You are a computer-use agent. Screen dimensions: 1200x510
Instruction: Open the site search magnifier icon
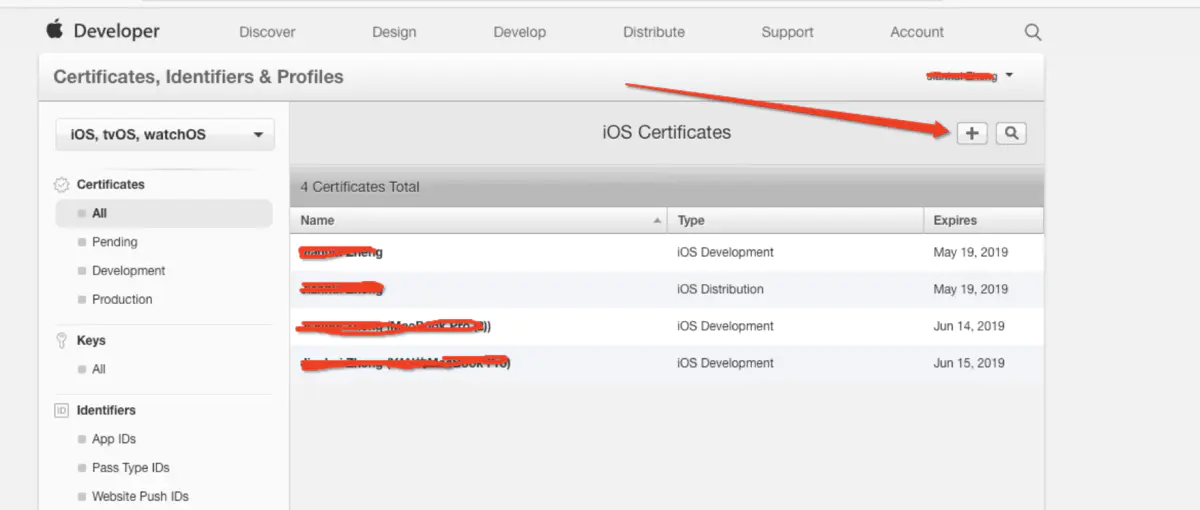[1033, 32]
